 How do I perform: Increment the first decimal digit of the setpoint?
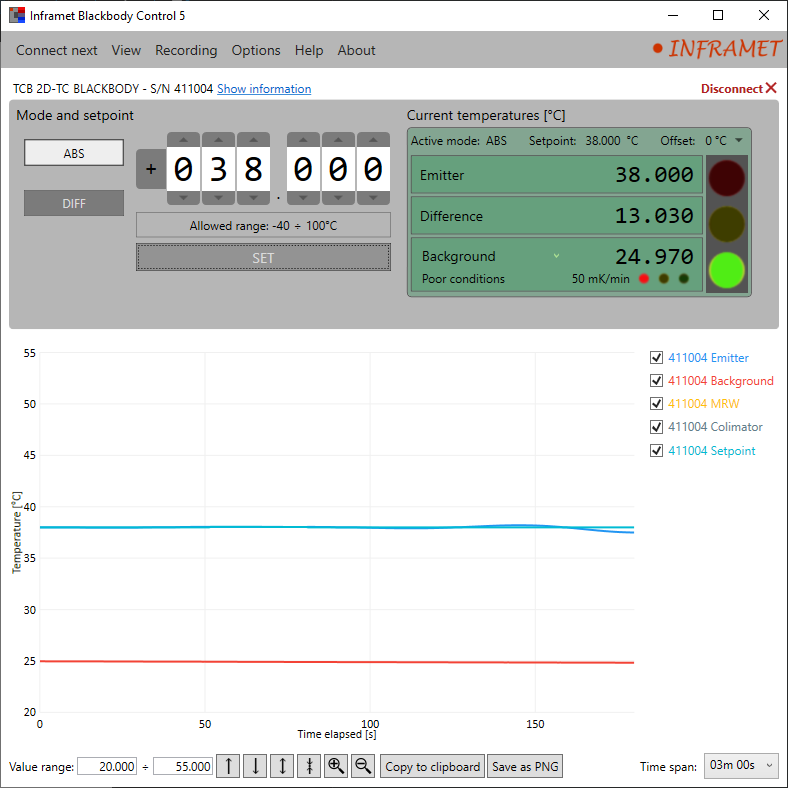click(x=303, y=140)
